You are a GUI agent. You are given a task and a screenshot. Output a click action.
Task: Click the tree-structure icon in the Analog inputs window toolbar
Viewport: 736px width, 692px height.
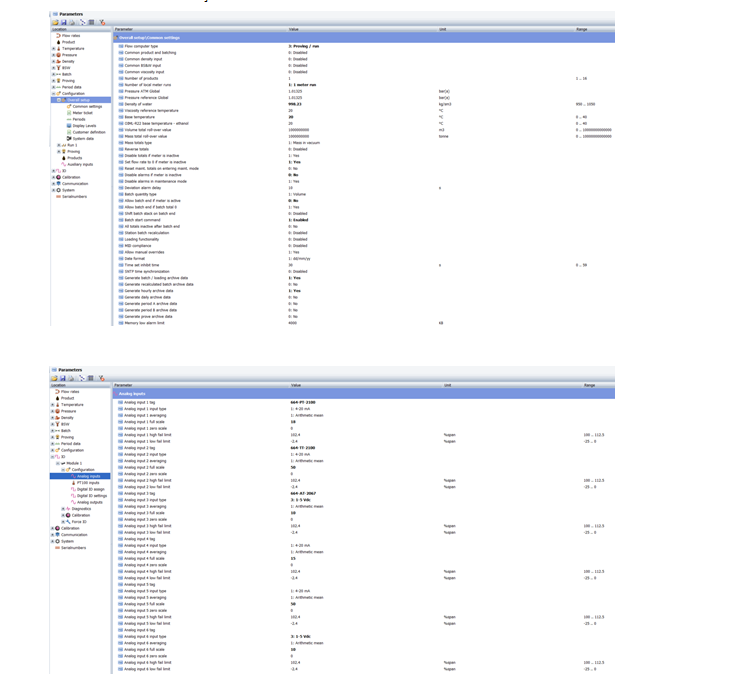[81, 378]
